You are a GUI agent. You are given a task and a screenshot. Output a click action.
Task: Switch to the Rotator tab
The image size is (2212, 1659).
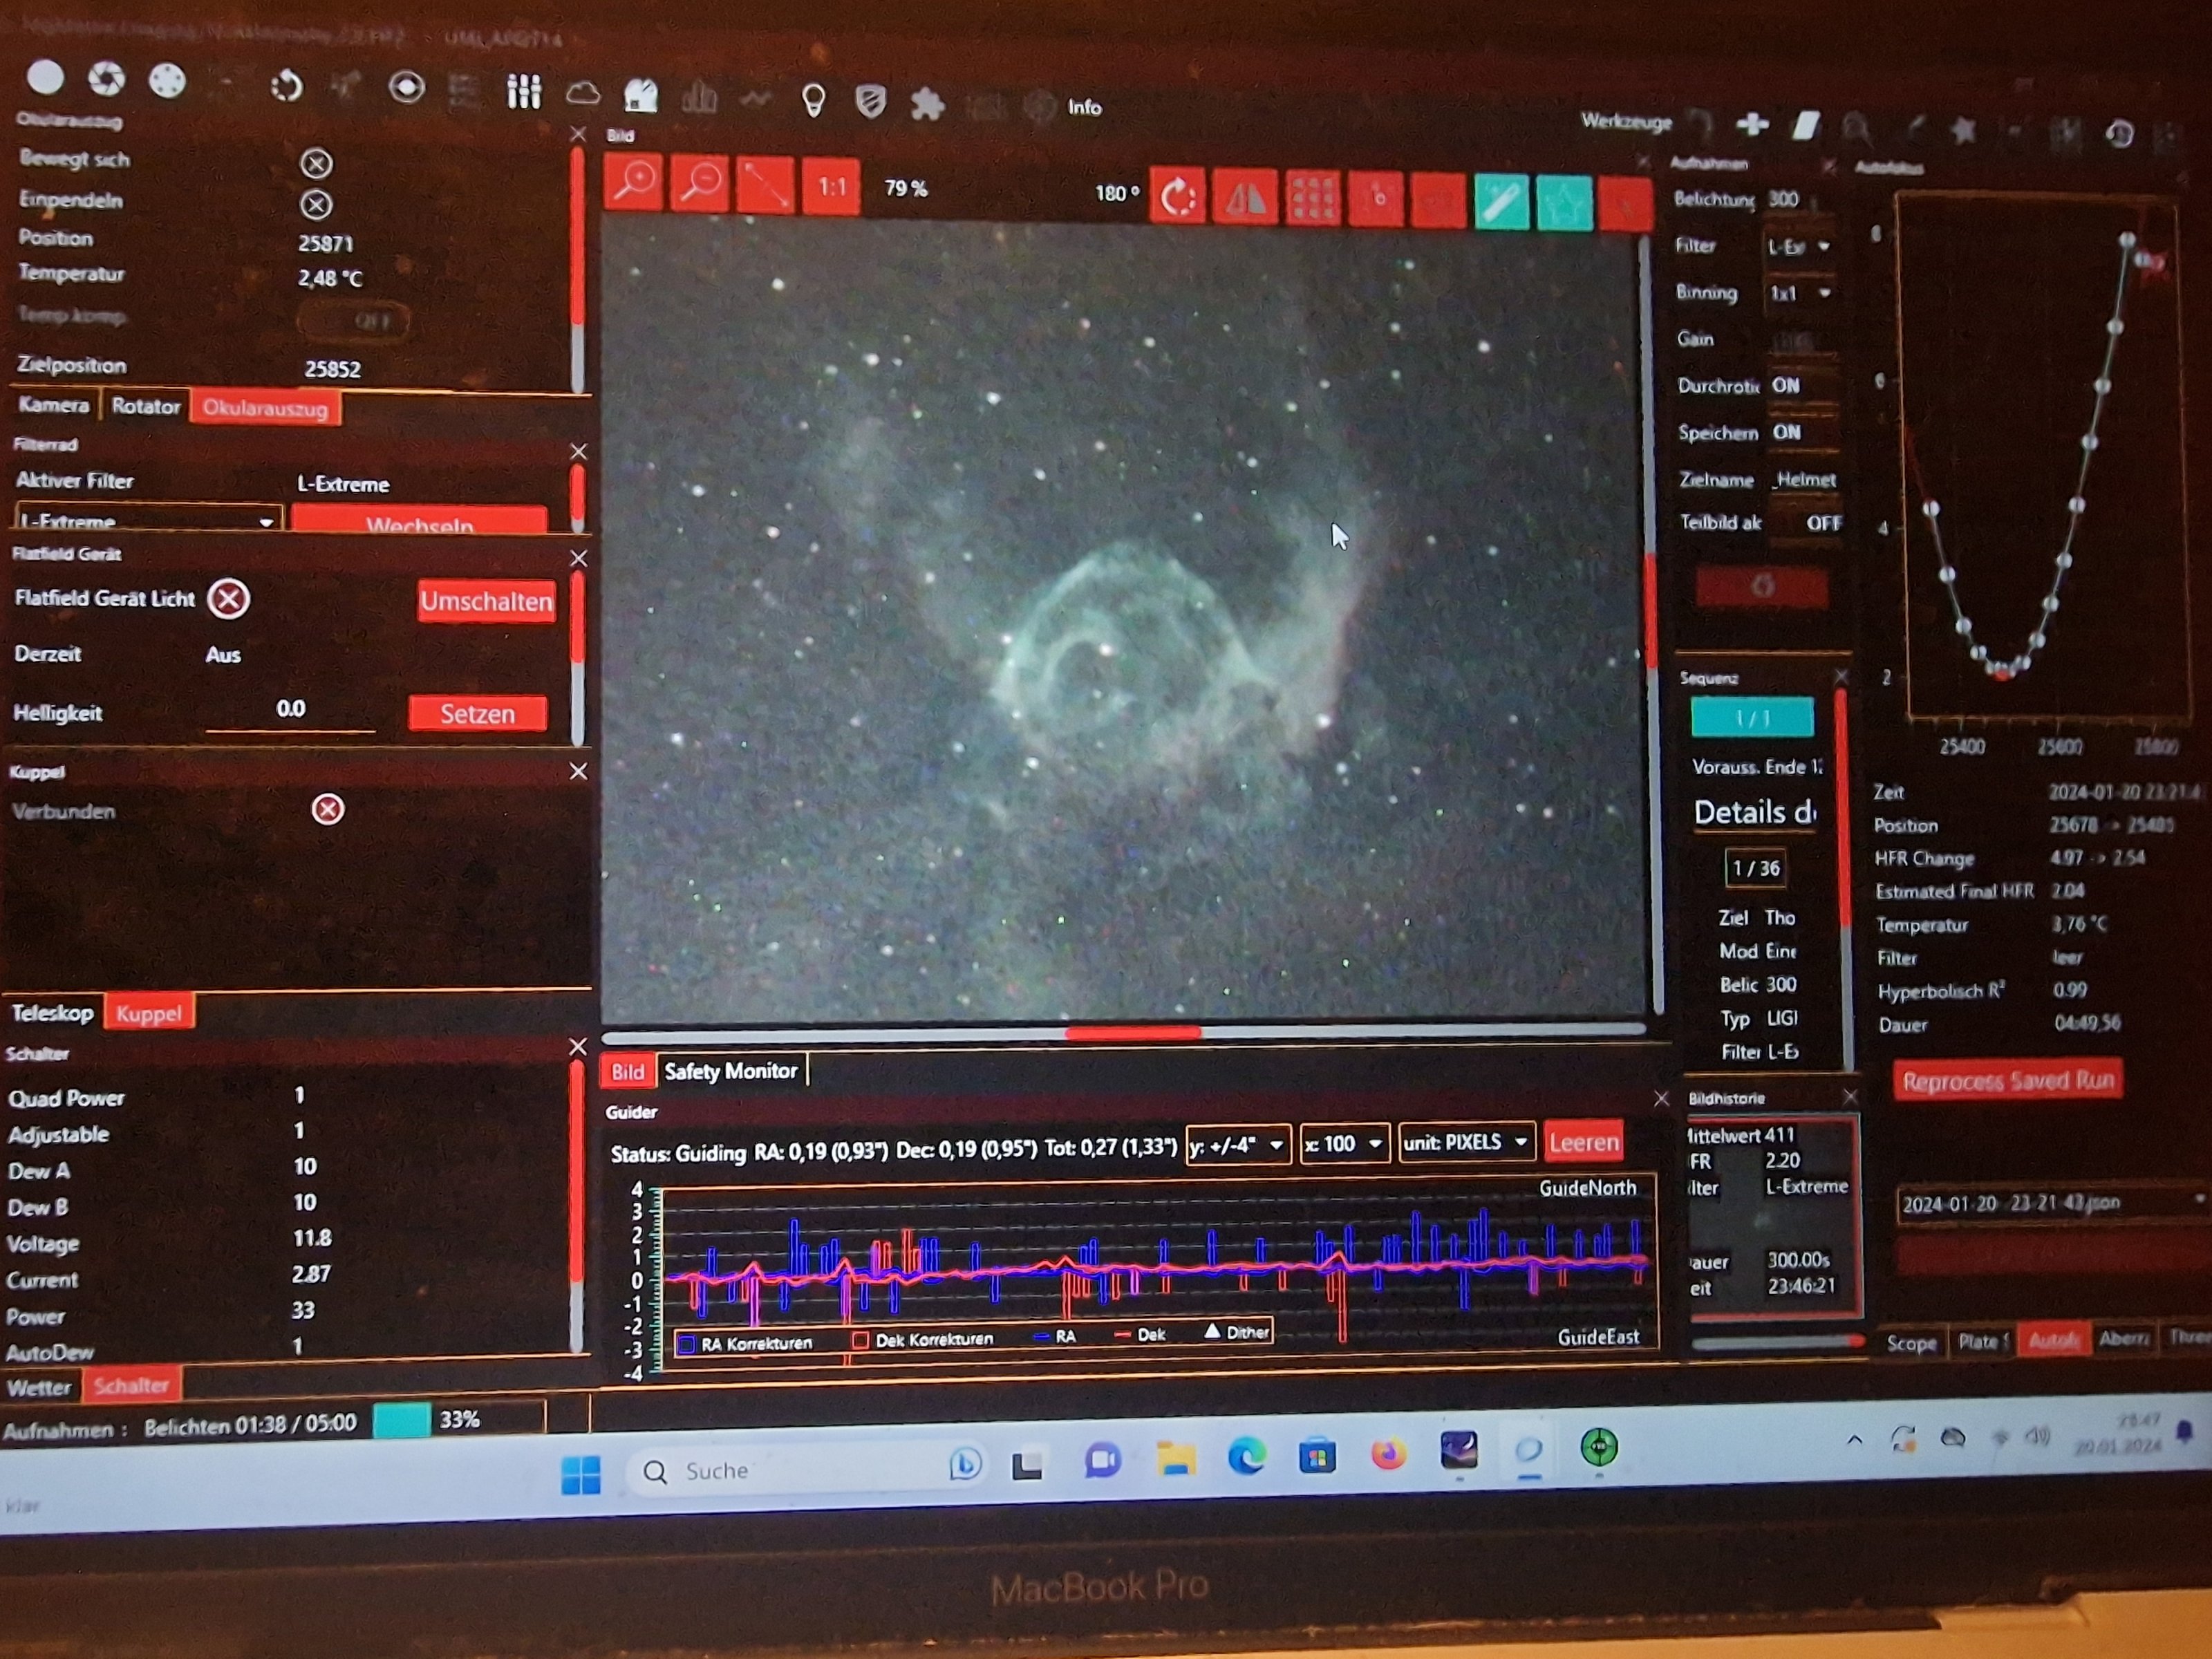point(145,406)
